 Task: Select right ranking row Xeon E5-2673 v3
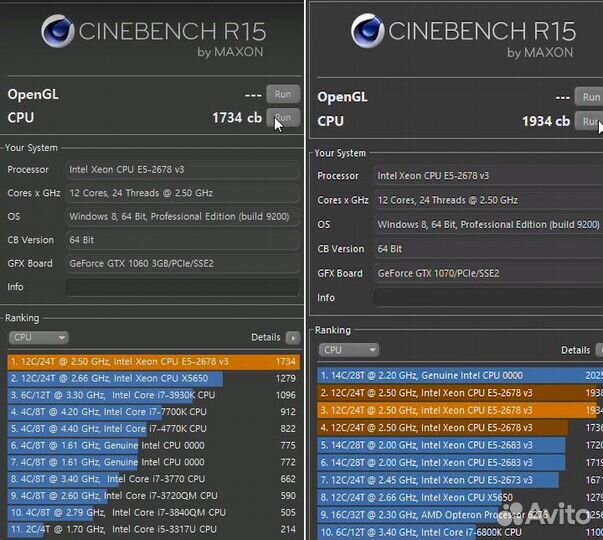tap(460, 480)
